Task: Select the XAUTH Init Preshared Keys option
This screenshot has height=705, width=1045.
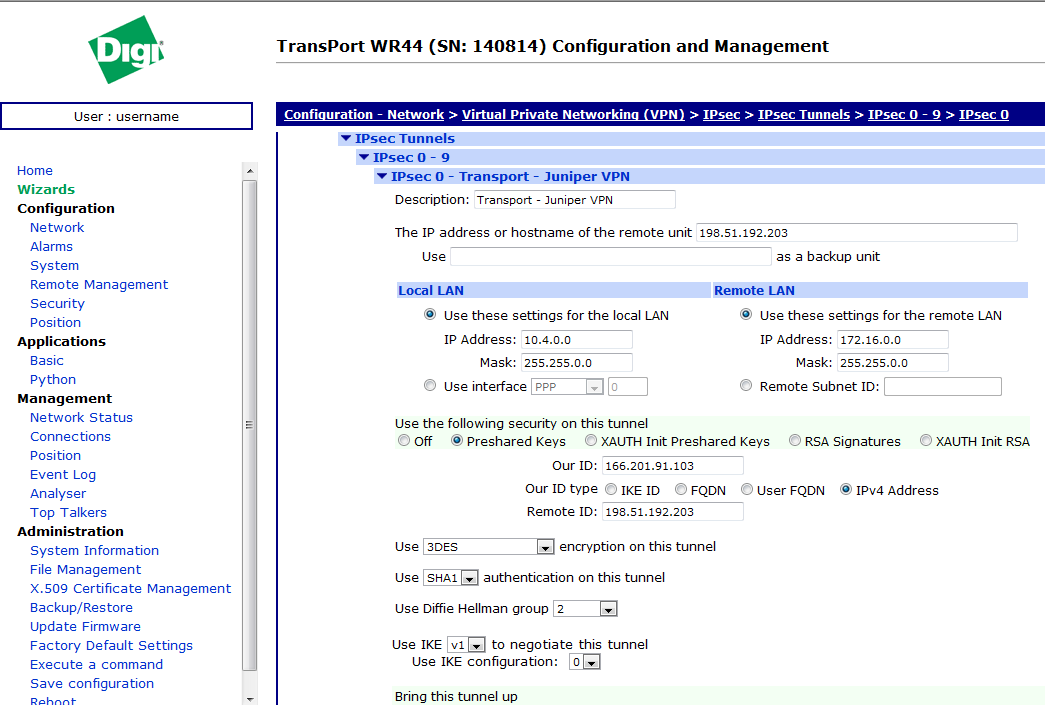Action: tap(592, 441)
